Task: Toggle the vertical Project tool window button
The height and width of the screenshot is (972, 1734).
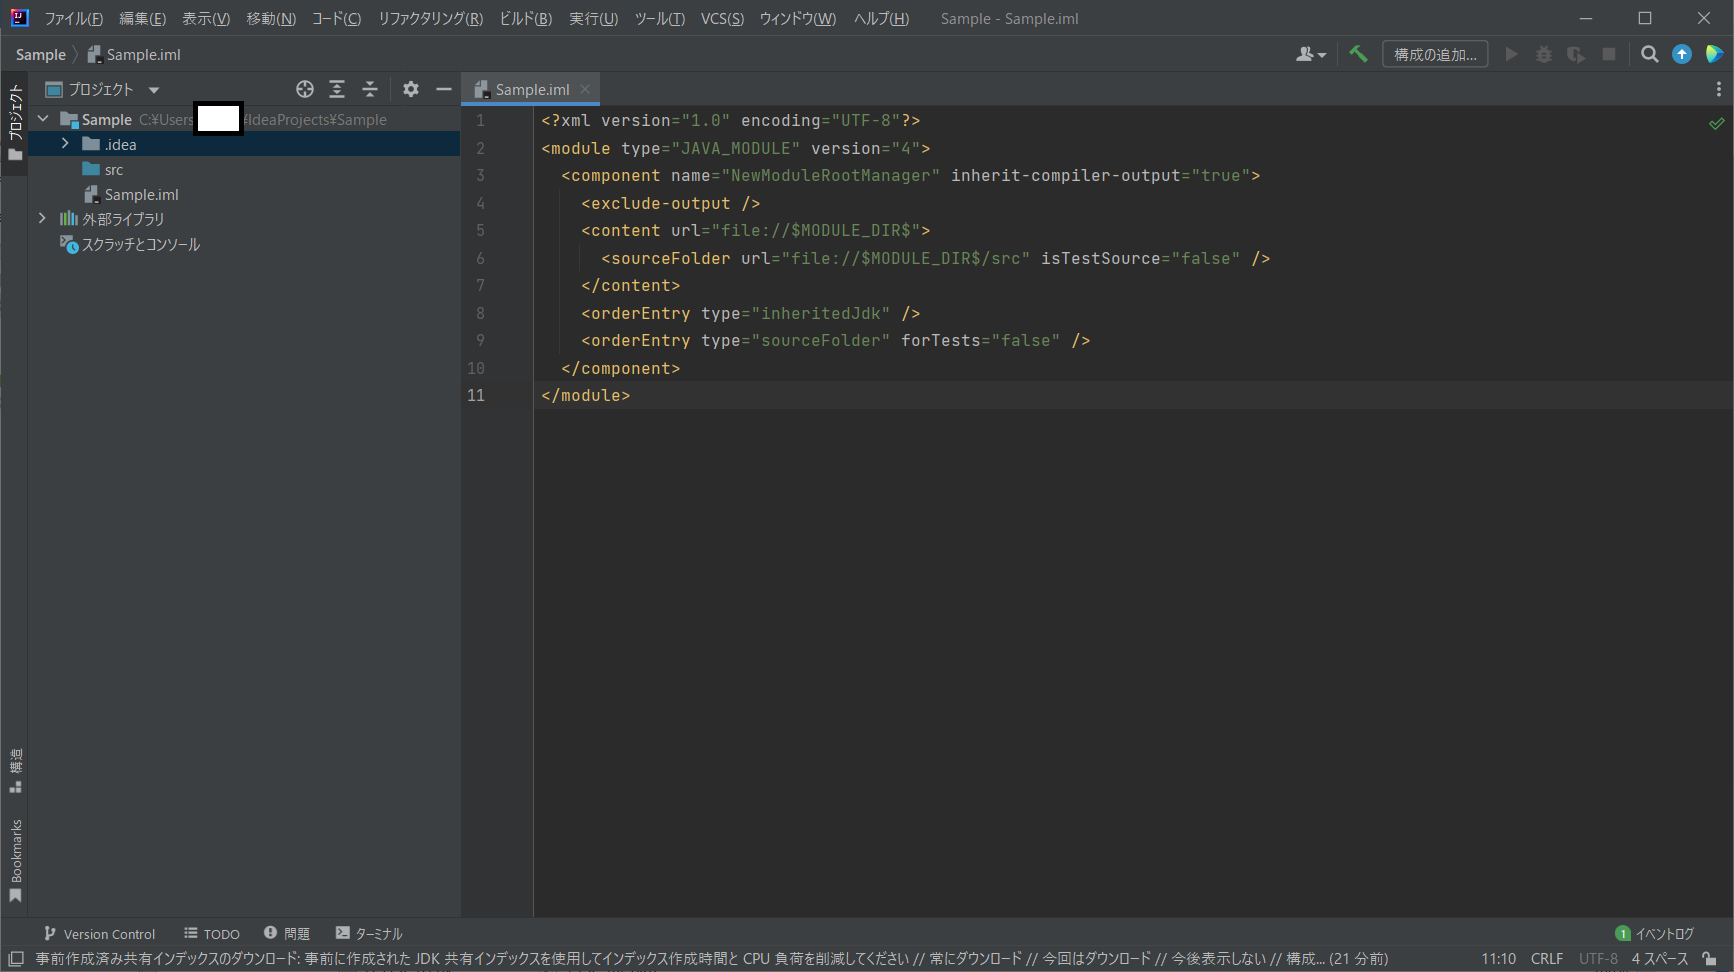Action: [x=15, y=123]
